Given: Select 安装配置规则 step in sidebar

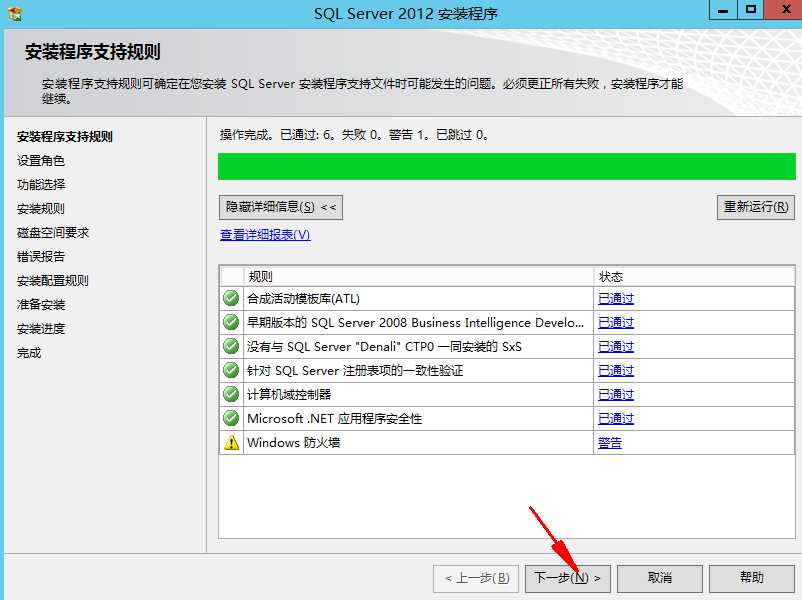Looking at the screenshot, I should [53, 280].
